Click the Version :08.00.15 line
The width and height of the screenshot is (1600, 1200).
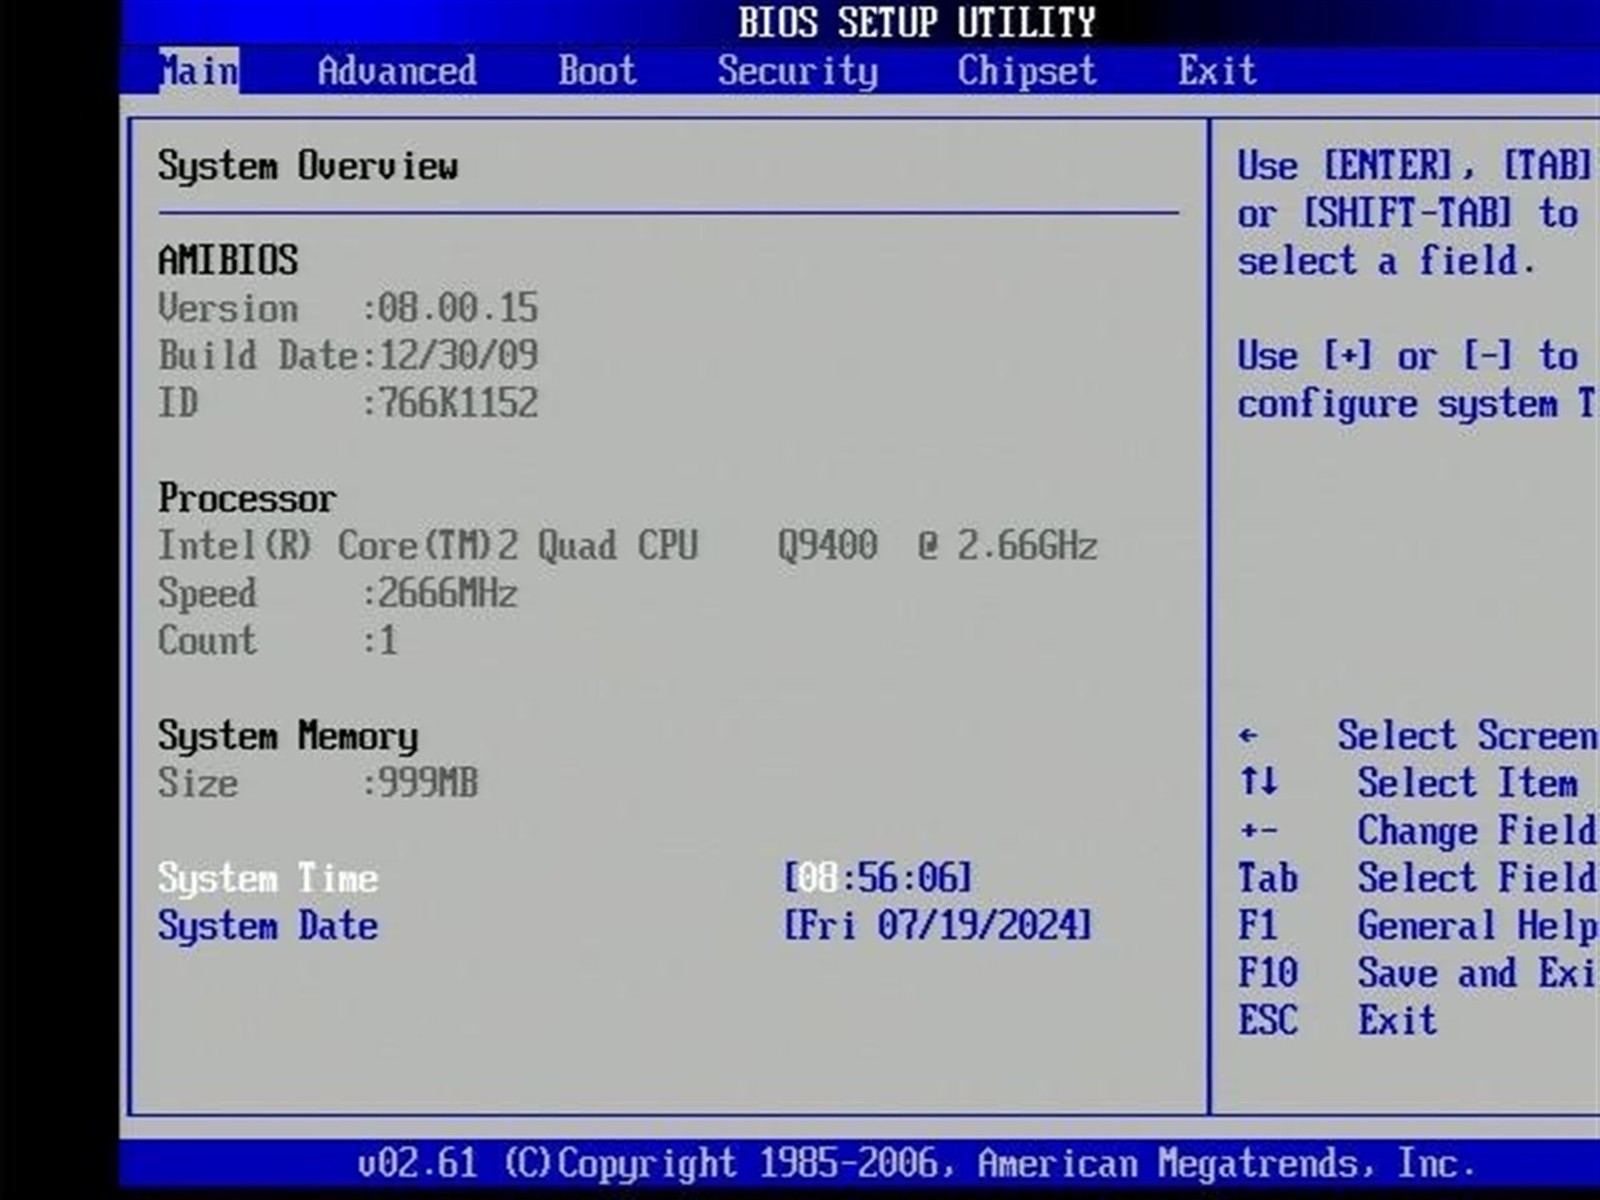click(x=348, y=308)
